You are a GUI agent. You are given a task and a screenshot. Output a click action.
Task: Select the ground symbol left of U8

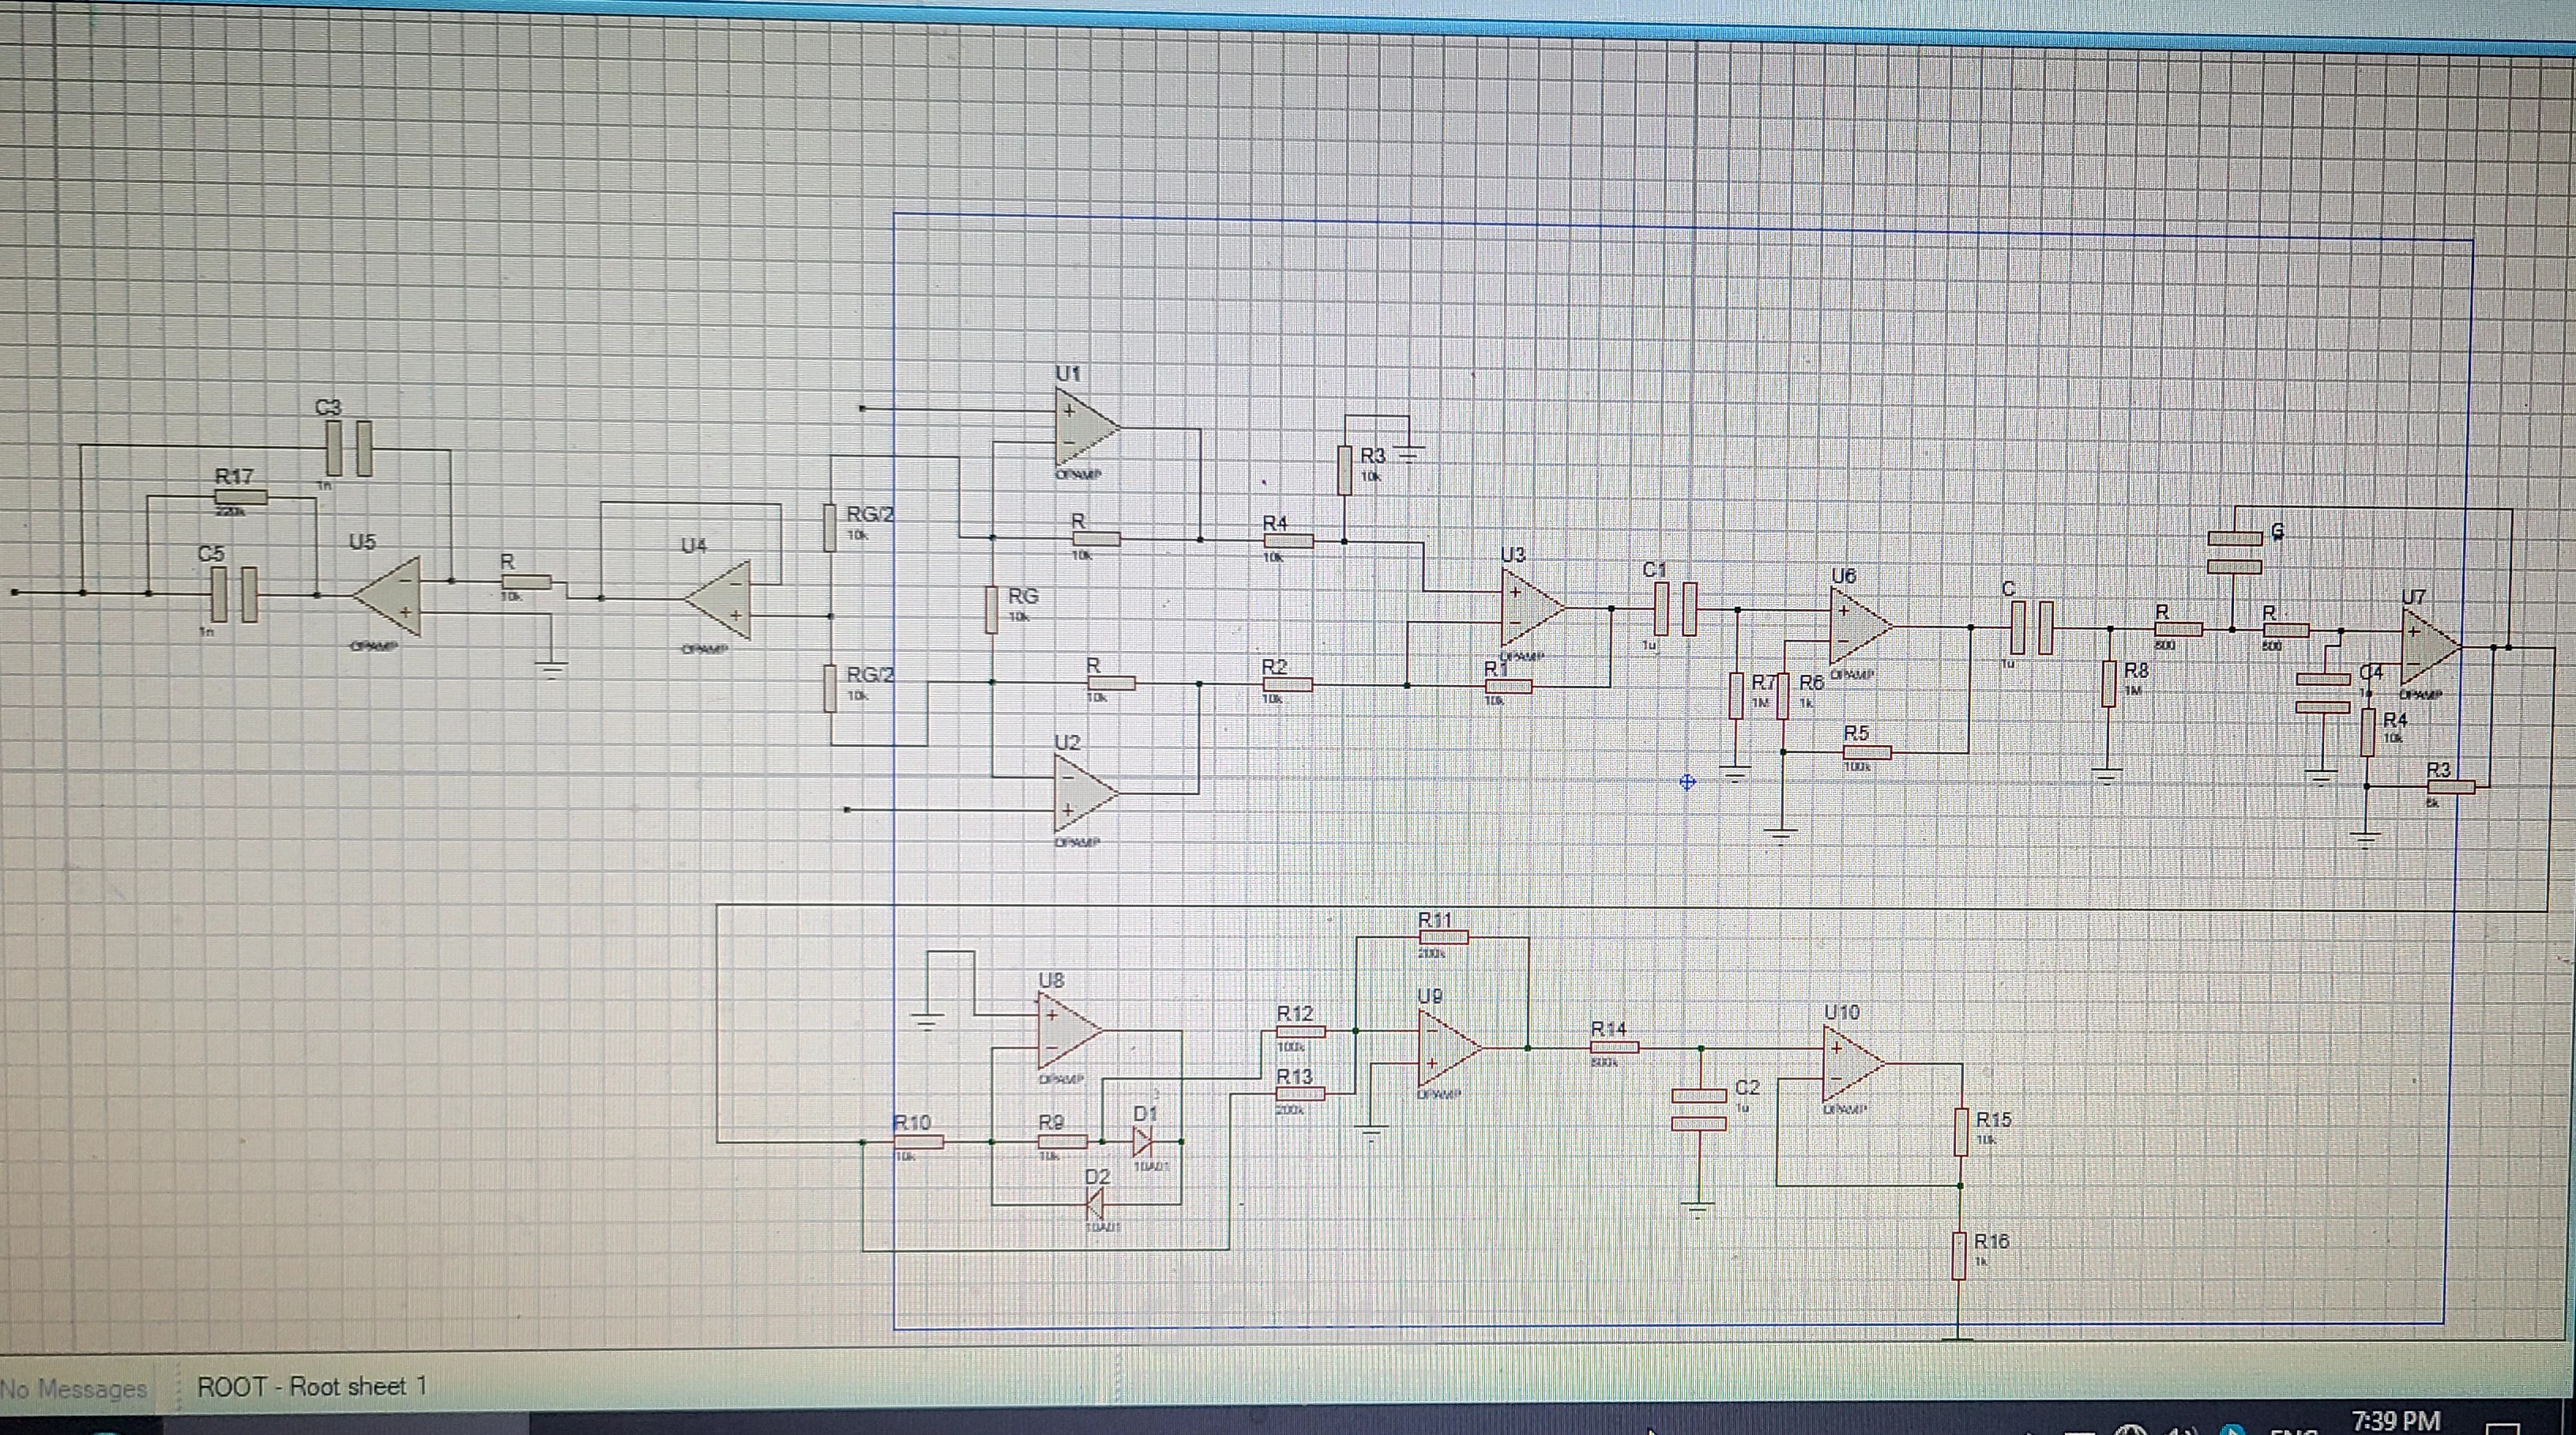927,1020
